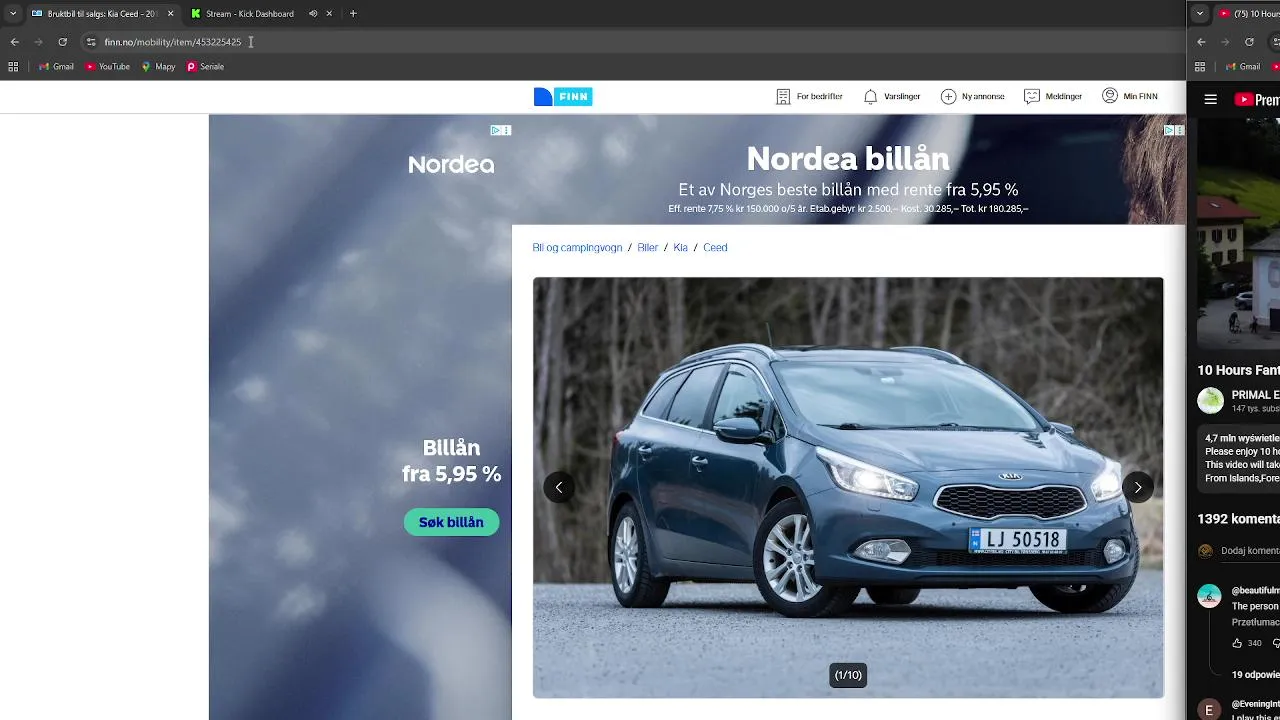The width and height of the screenshot is (1280, 720).
Task: Go back in the right YouTube browser window
Action: [x=1201, y=42]
